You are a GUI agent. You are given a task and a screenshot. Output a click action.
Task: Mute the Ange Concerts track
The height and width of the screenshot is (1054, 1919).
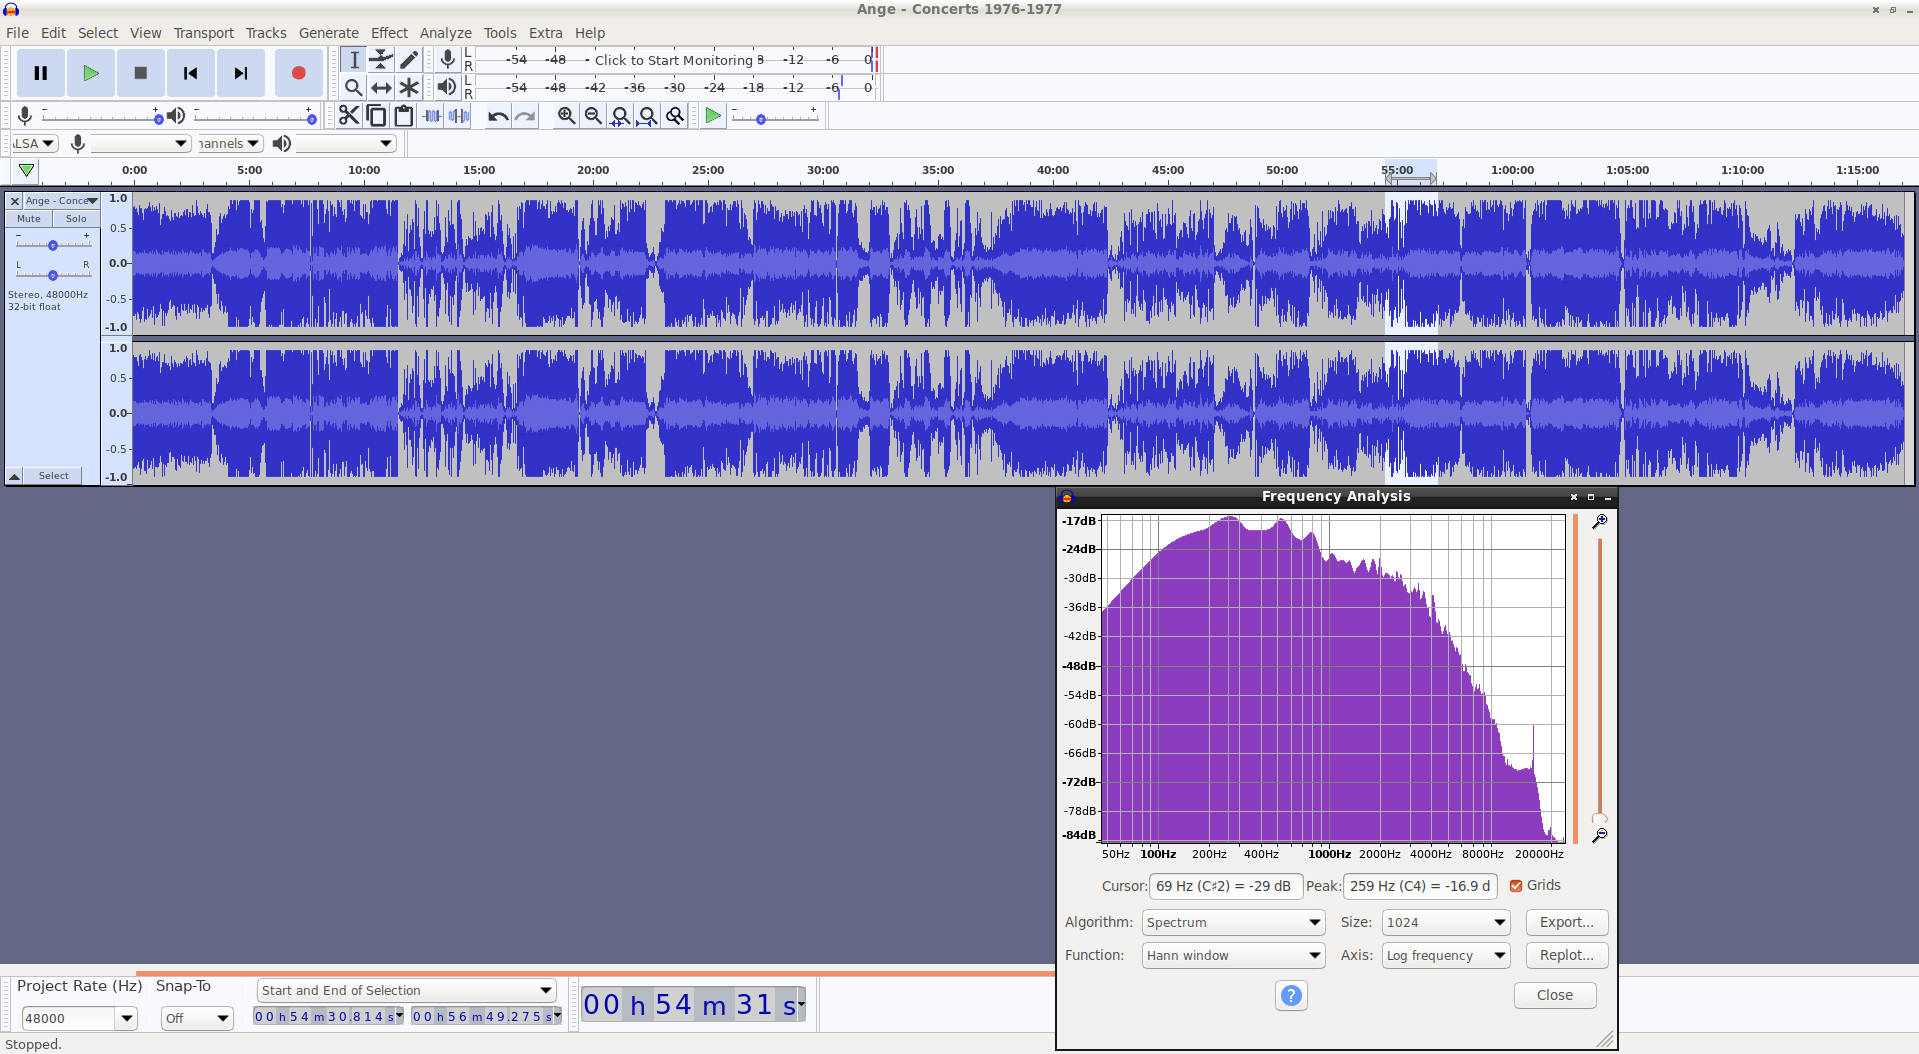(29, 219)
